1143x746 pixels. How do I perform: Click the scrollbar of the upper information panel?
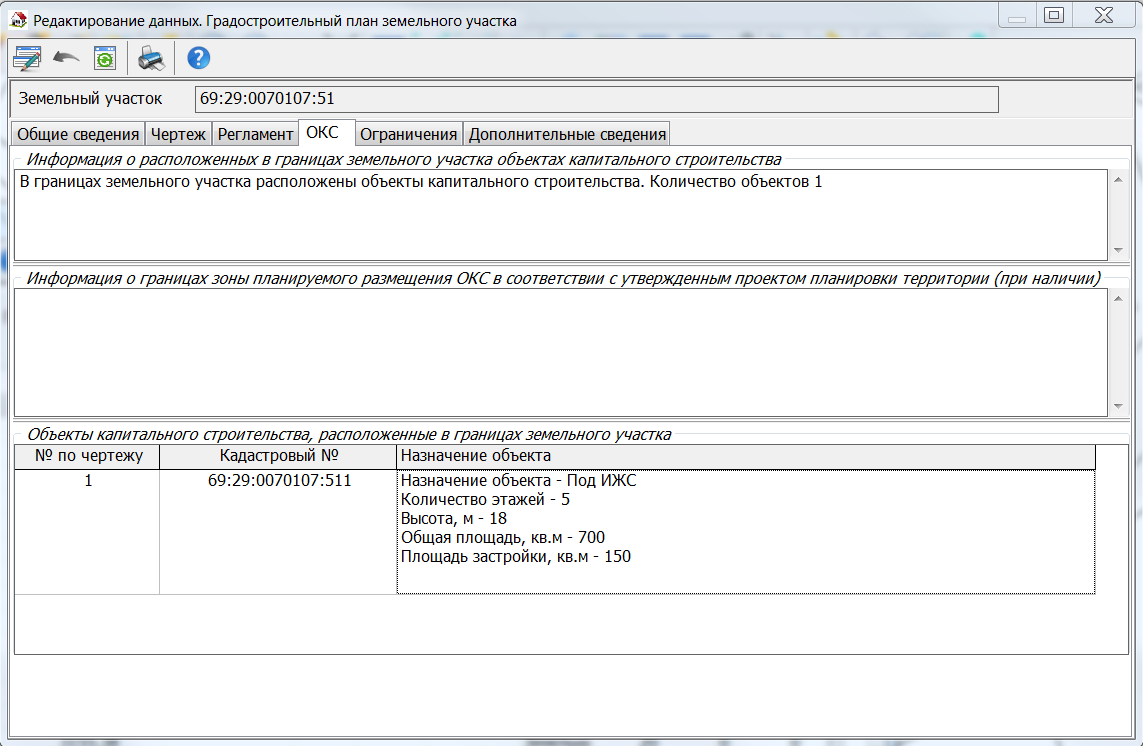1117,215
